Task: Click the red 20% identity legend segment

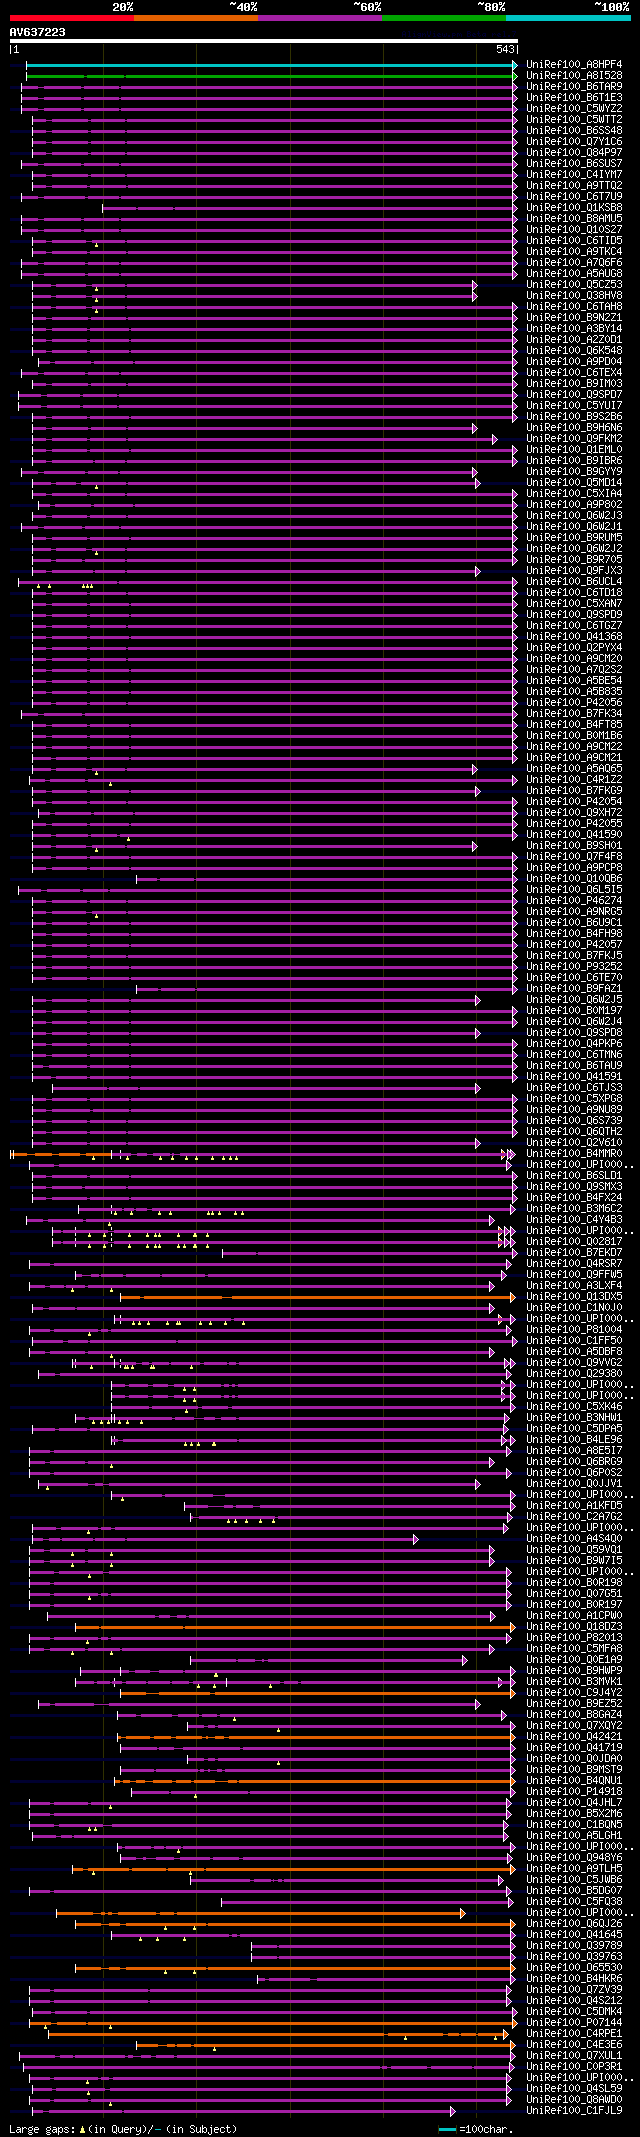Action: click(x=72, y=17)
